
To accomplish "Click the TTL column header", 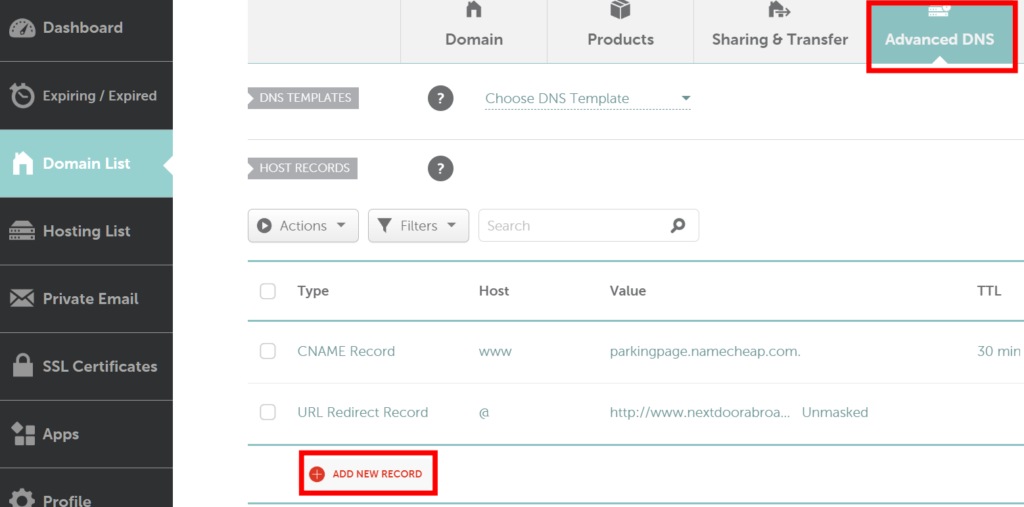I will point(989,291).
